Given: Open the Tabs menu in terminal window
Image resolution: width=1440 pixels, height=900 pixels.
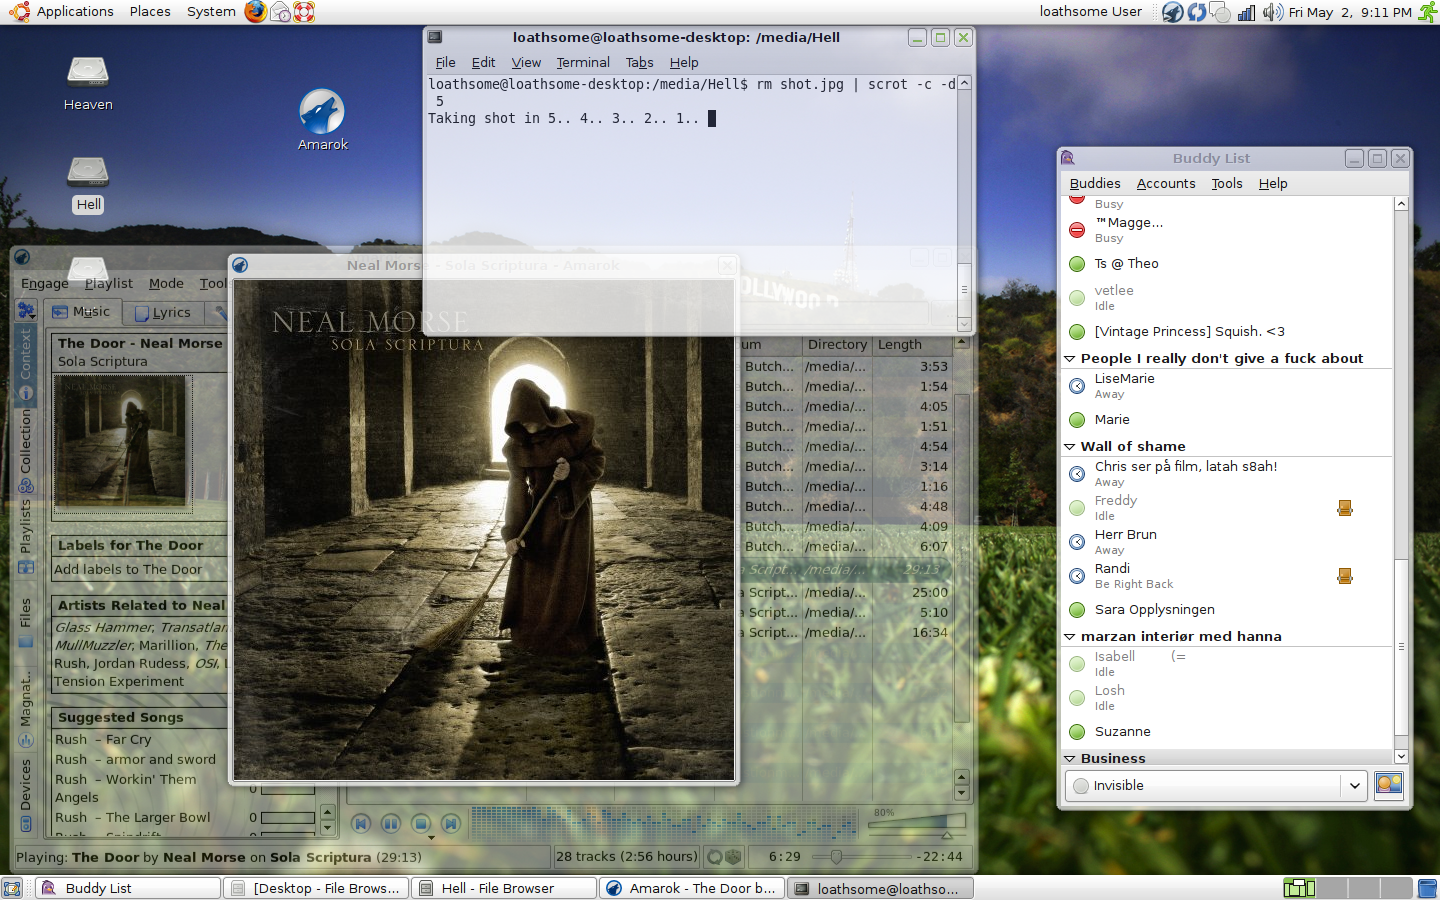Looking at the screenshot, I should [x=639, y=62].
